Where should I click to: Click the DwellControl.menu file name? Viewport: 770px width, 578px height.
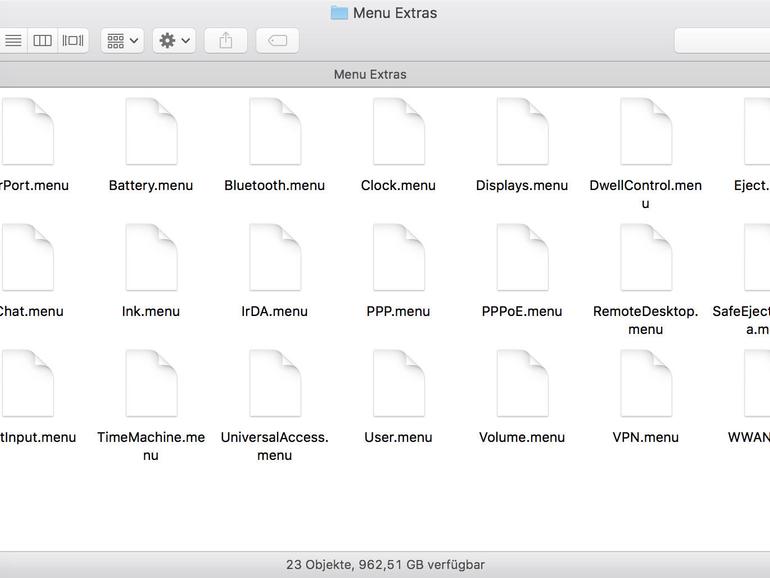click(646, 194)
